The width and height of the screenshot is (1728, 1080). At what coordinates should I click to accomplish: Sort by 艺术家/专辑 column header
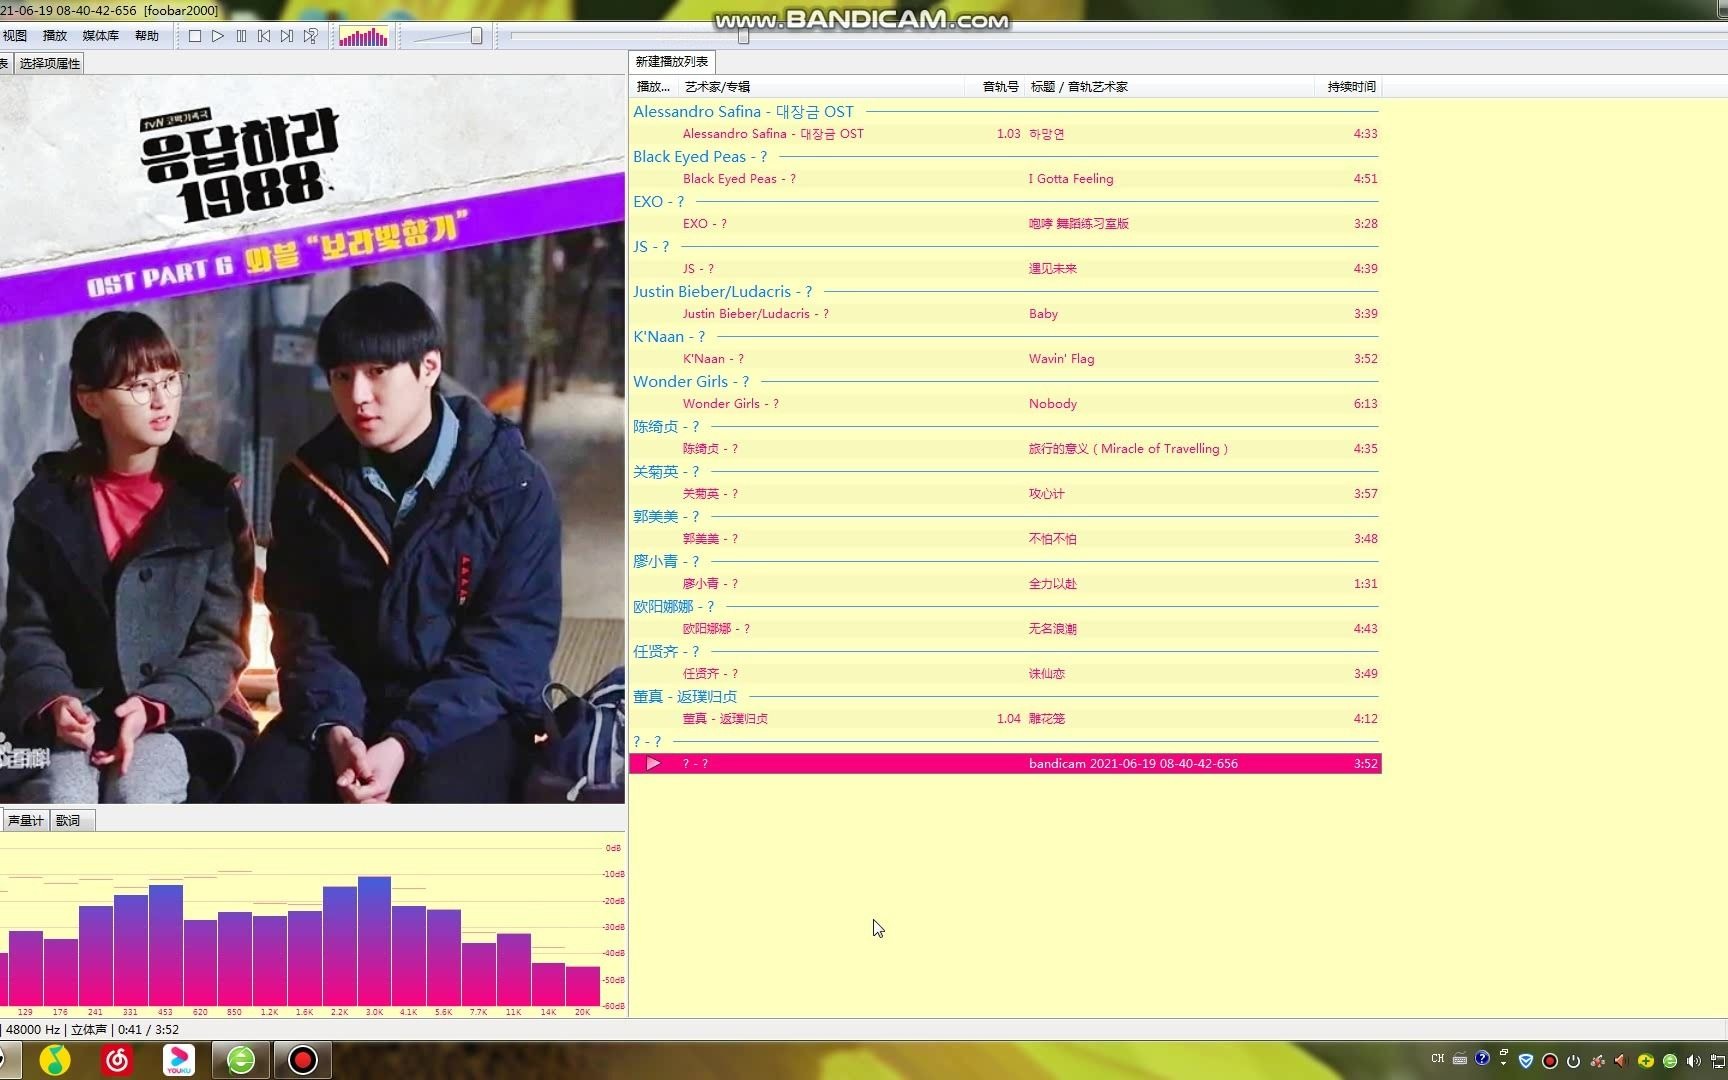[x=822, y=87]
